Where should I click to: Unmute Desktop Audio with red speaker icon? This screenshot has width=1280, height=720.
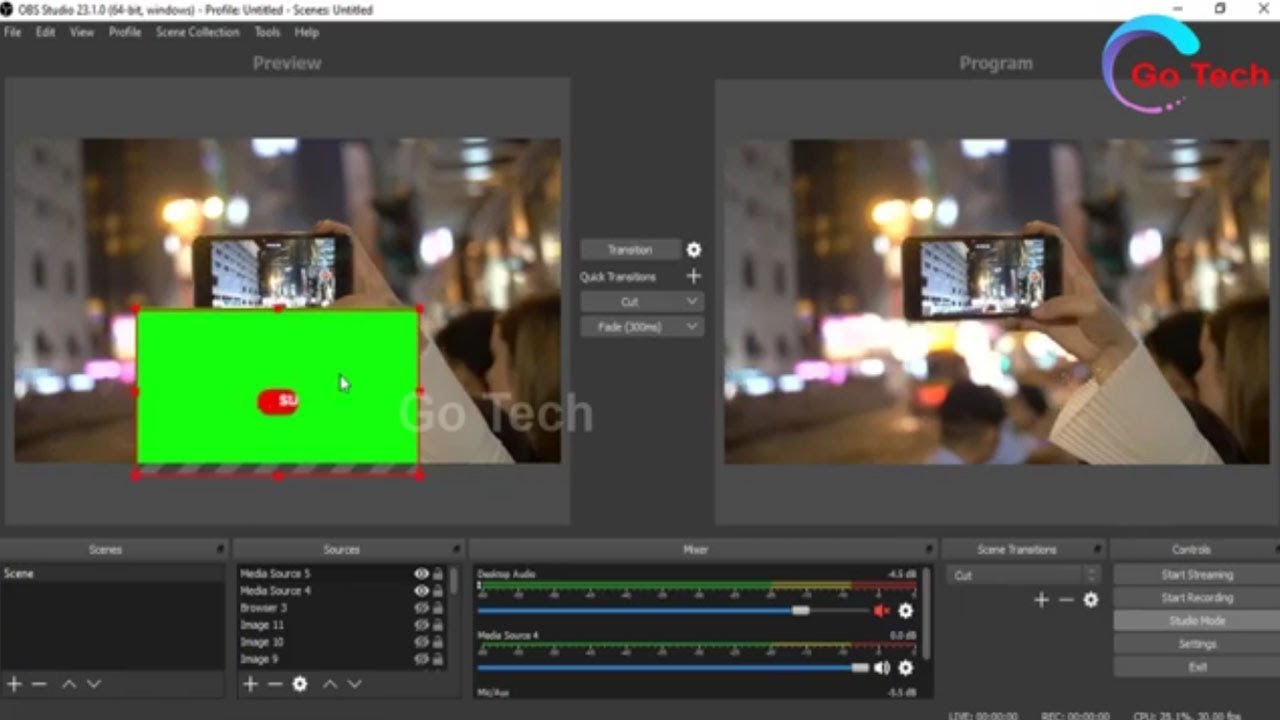coord(881,610)
